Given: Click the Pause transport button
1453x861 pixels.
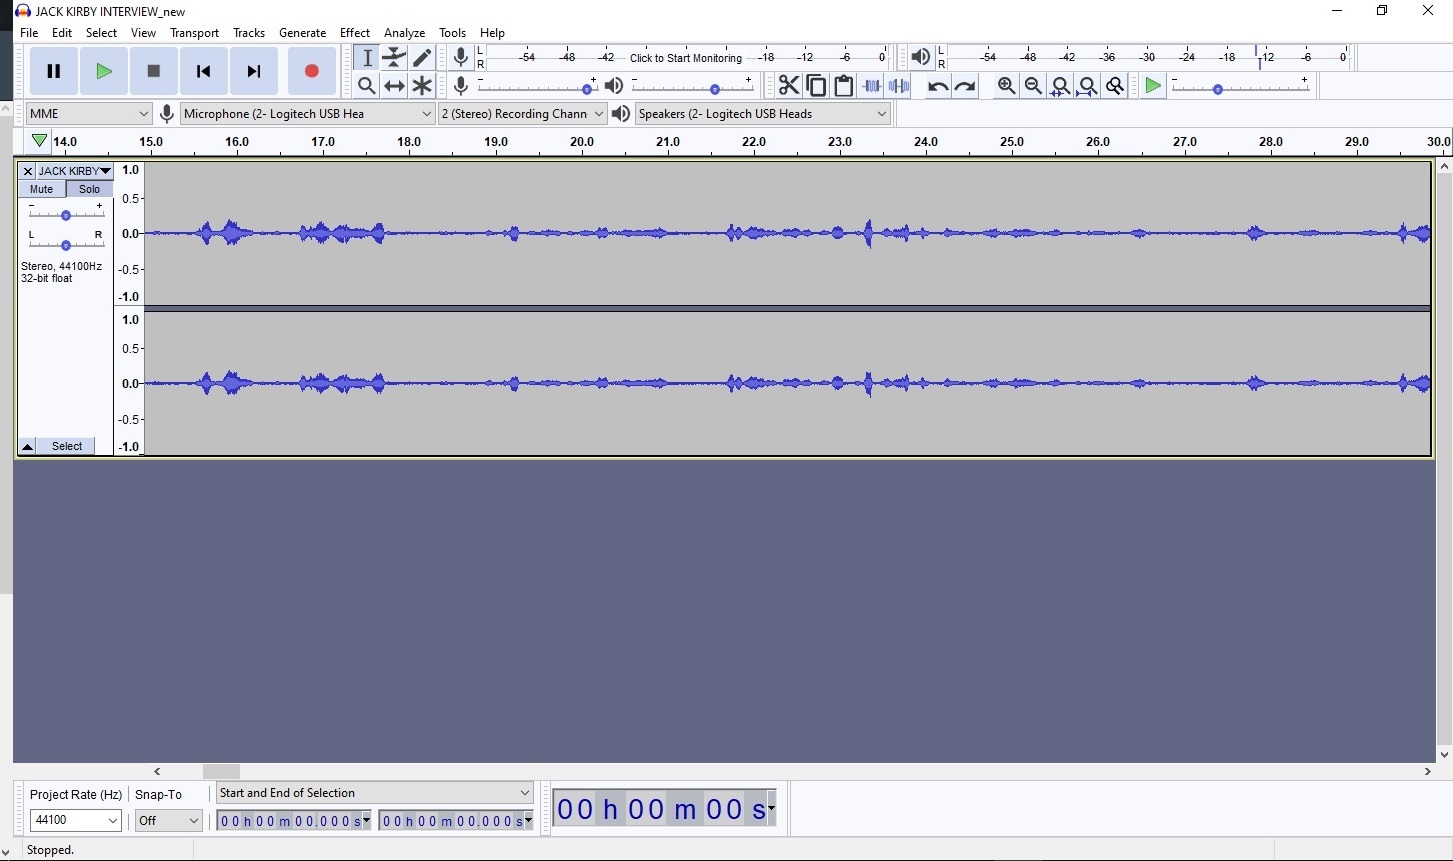Looking at the screenshot, I should point(54,71).
